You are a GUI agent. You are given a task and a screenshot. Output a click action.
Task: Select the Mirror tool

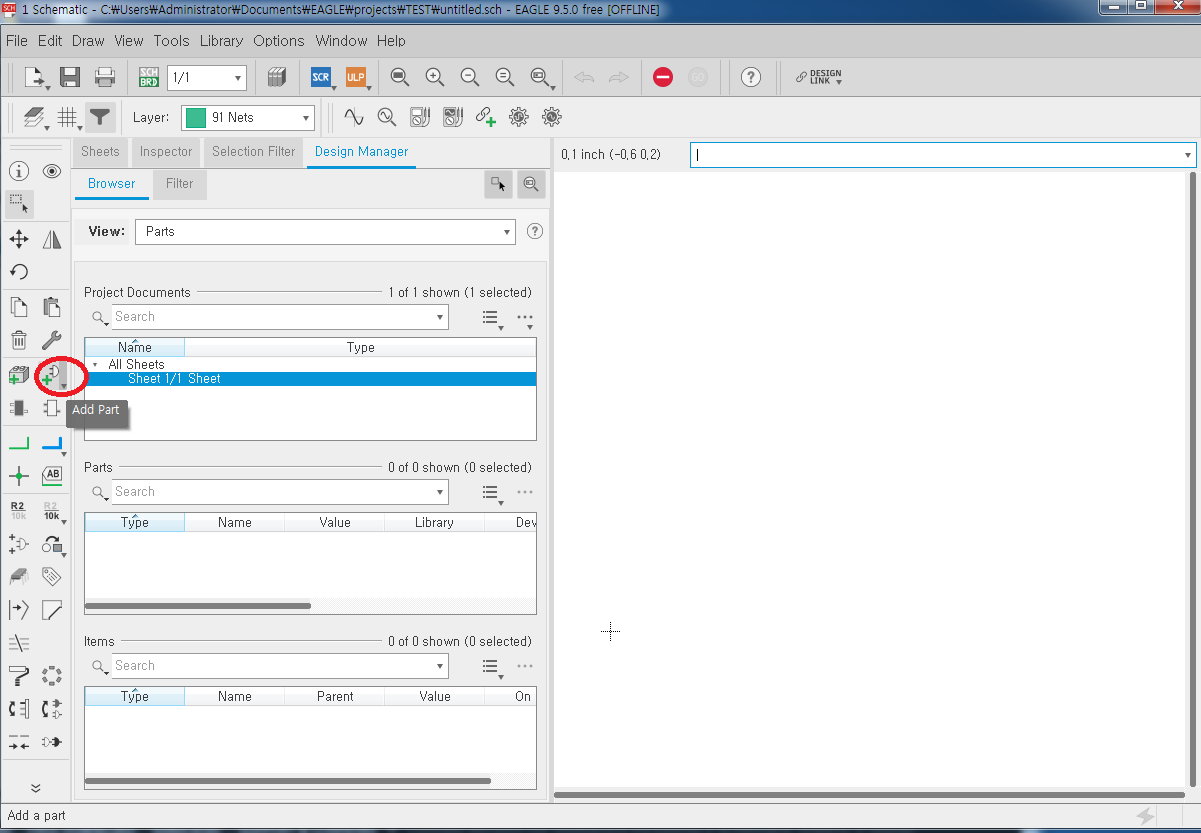52,239
